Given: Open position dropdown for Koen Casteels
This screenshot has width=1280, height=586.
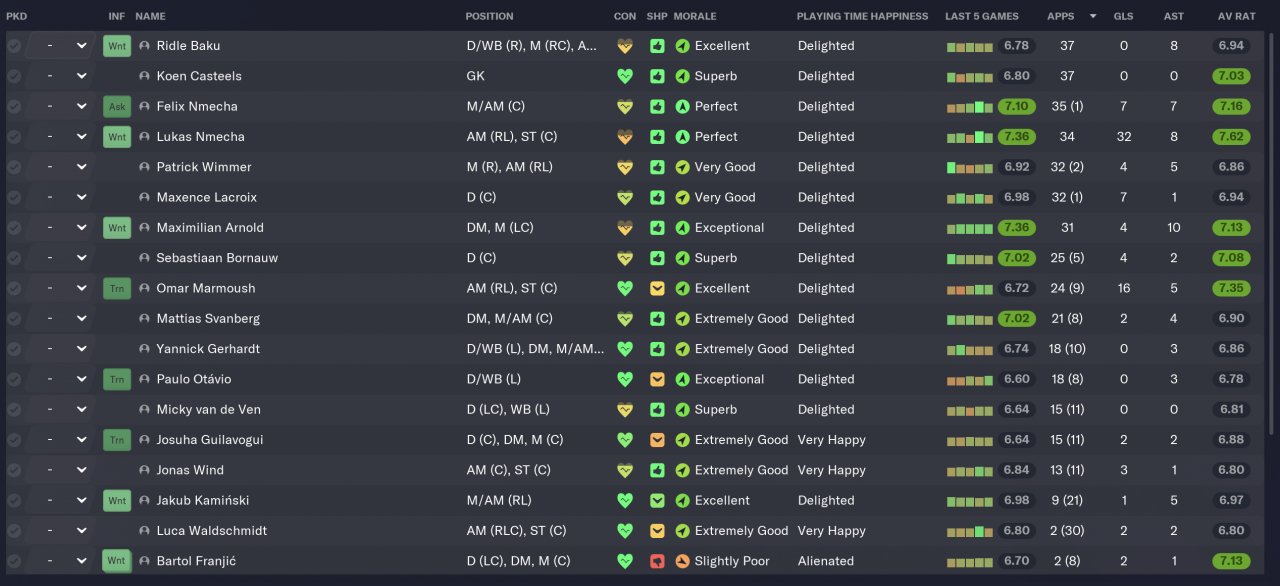Looking at the screenshot, I should click(58, 76).
